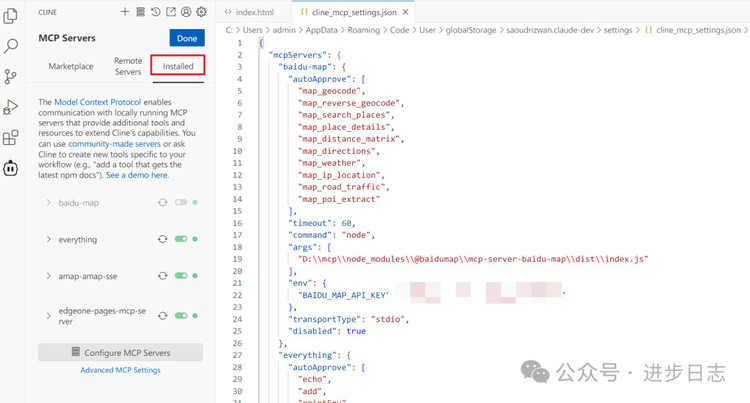Screen dimensions: 750x403
Task: Open the Explorer view in activity bar
Action: (x=11, y=16)
